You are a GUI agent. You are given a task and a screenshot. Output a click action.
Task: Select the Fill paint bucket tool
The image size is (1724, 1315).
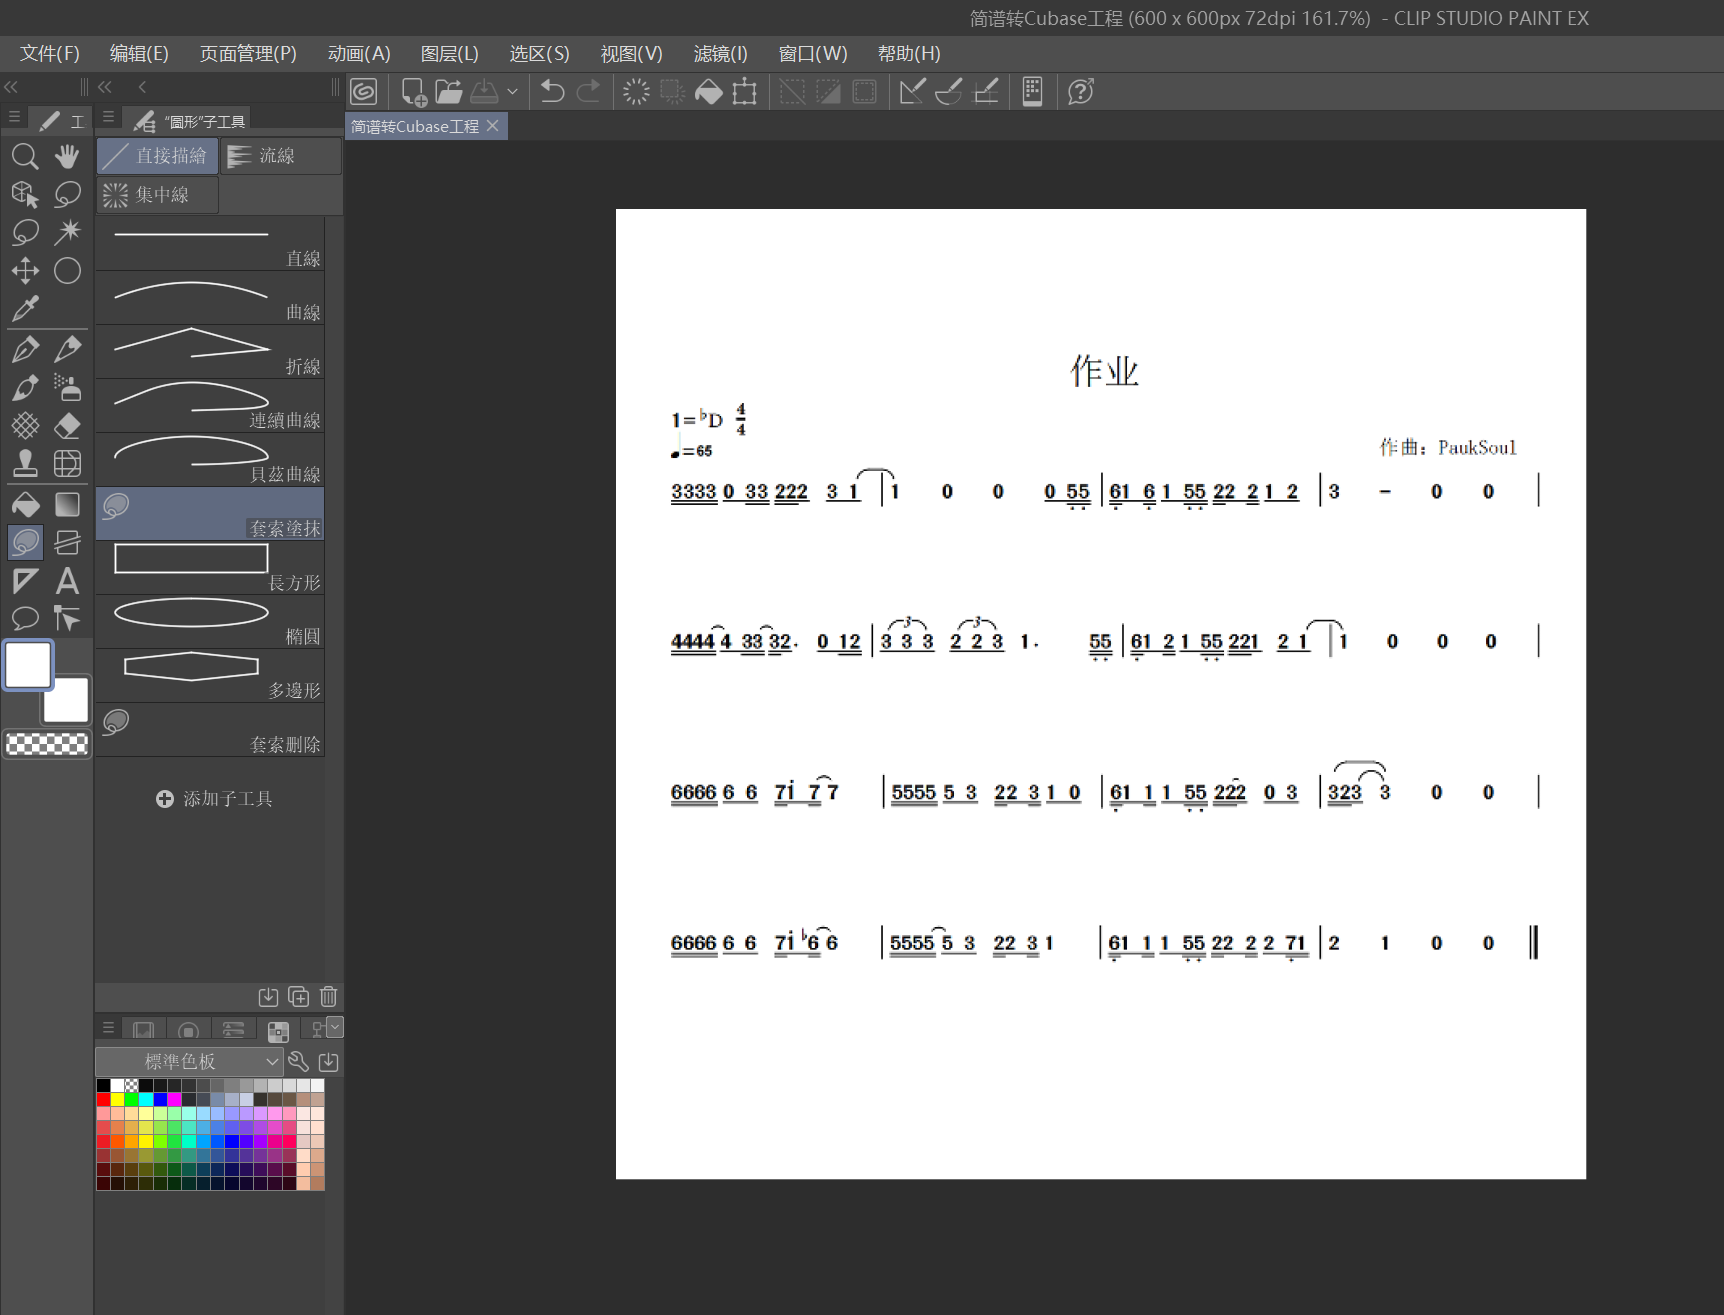pyautogui.click(x=25, y=504)
